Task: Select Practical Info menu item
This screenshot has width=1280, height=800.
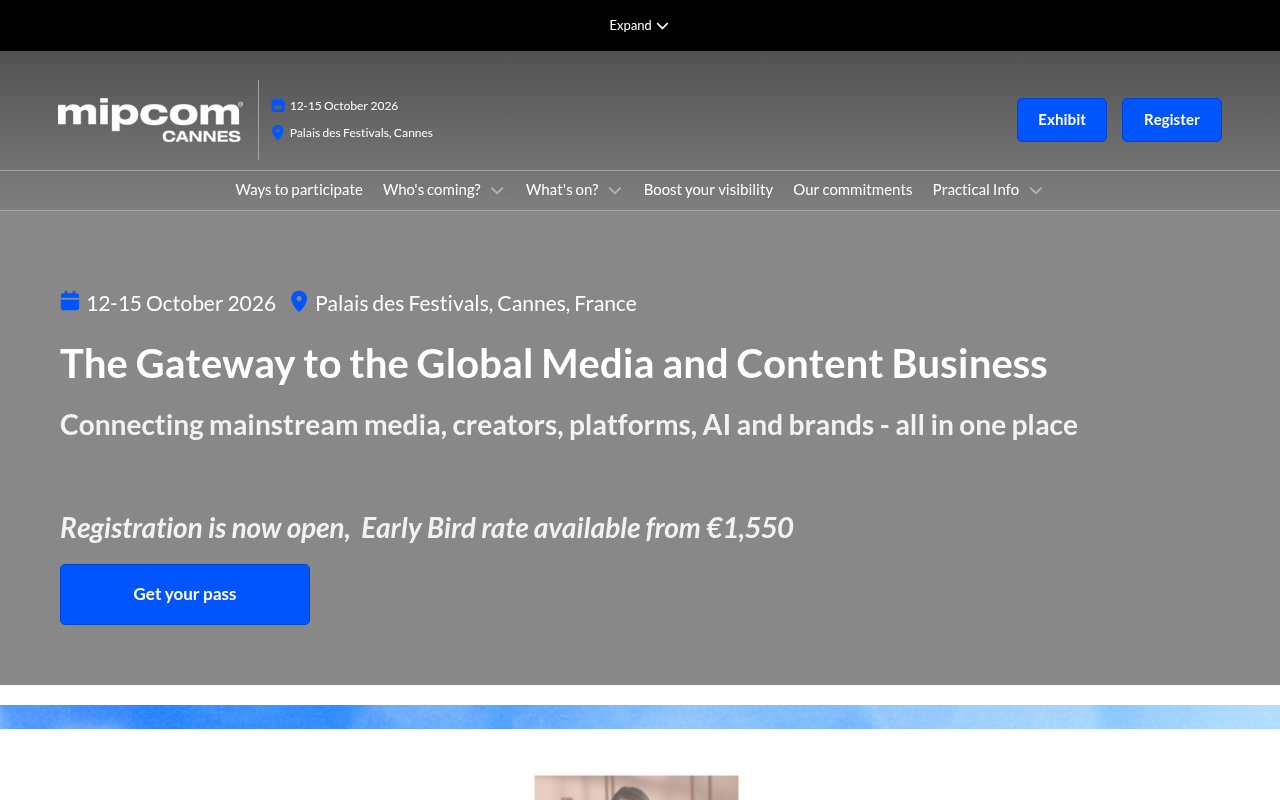Action: pos(976,190)
